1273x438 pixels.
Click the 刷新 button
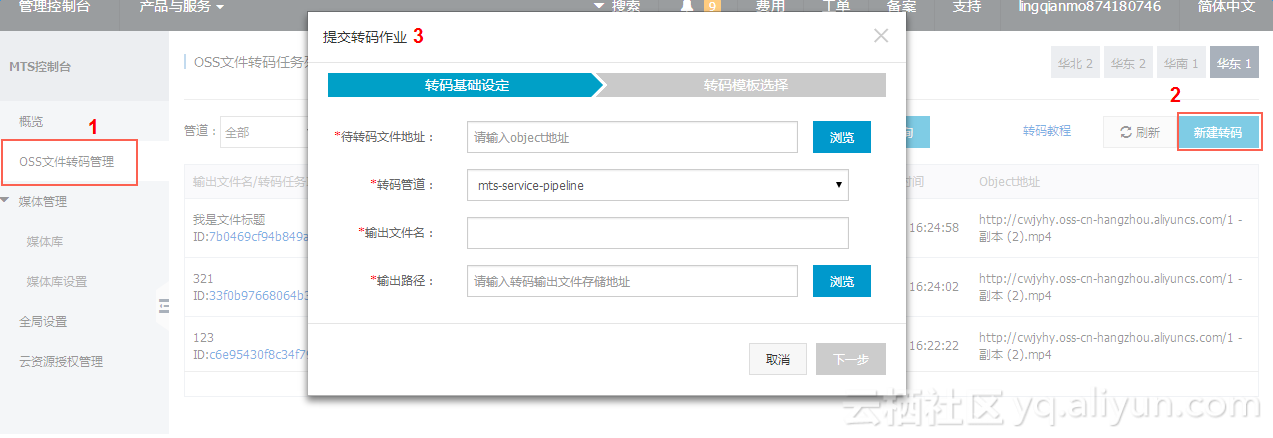pos(1140,132)
